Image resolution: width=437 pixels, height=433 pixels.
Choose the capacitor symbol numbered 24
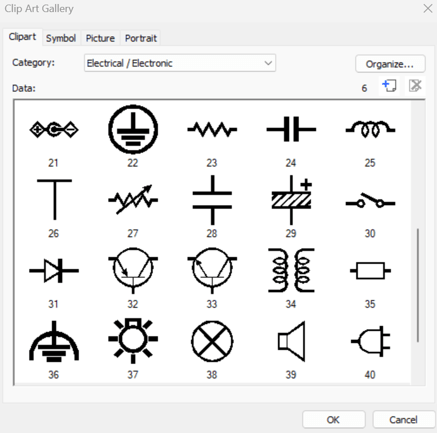[x=291, y=129]
